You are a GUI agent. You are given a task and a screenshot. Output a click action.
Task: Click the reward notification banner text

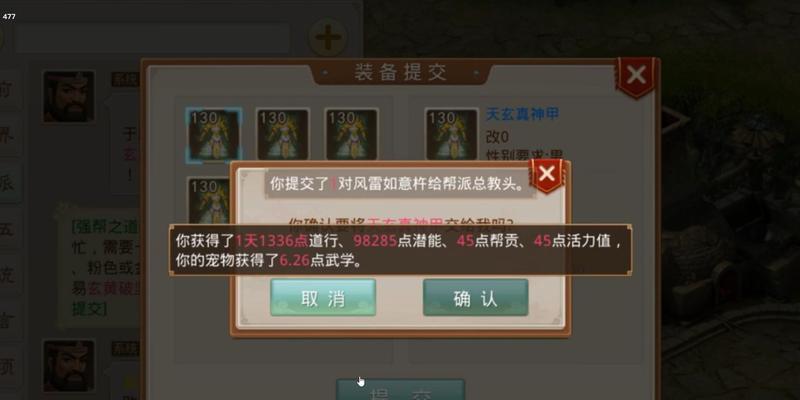(x=401, y=250)
